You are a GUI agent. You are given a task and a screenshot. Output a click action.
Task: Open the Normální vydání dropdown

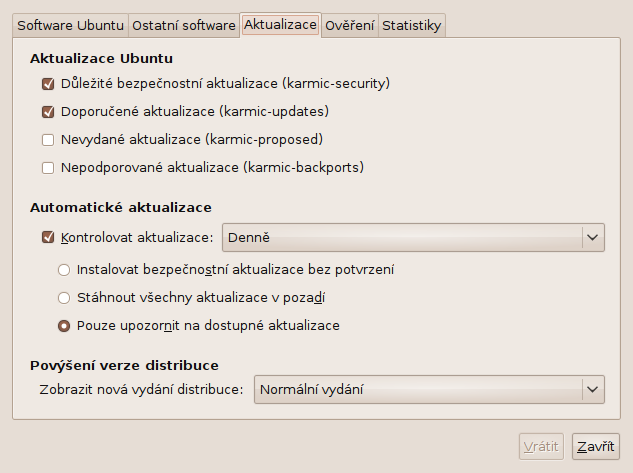[x=429, y=389]
